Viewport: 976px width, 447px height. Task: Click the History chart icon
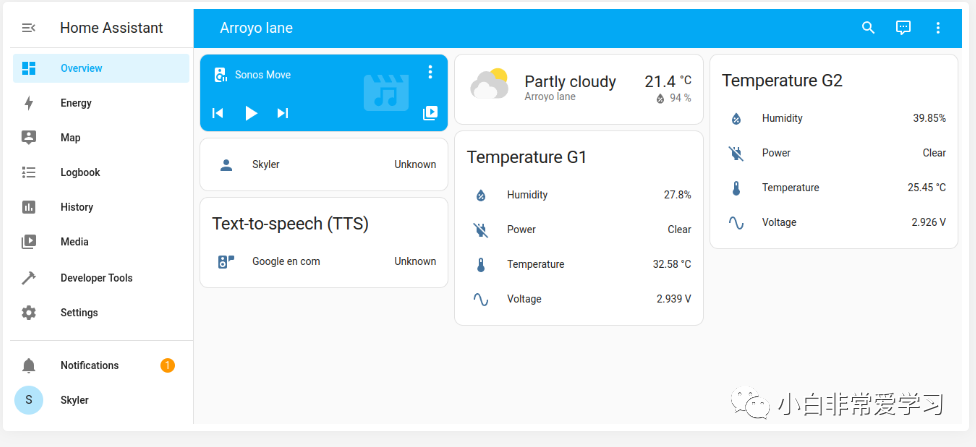tap(29, 207)
